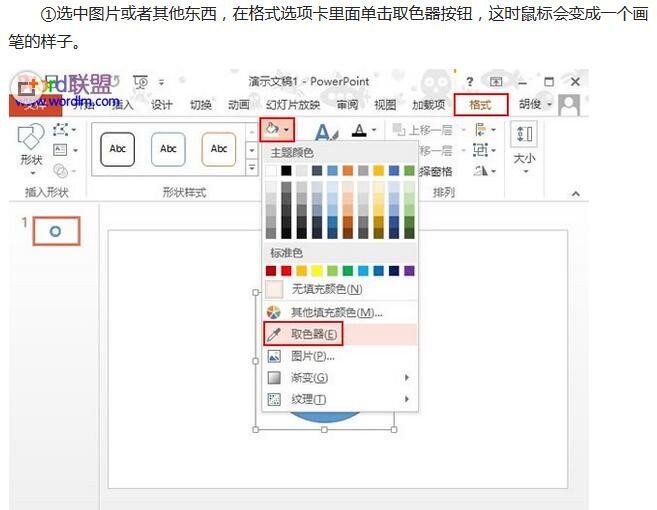The height and width of the screenshot is (510, 657).
Task: Expand the 纹理(T) texture submenu
Action: point(339,399)
